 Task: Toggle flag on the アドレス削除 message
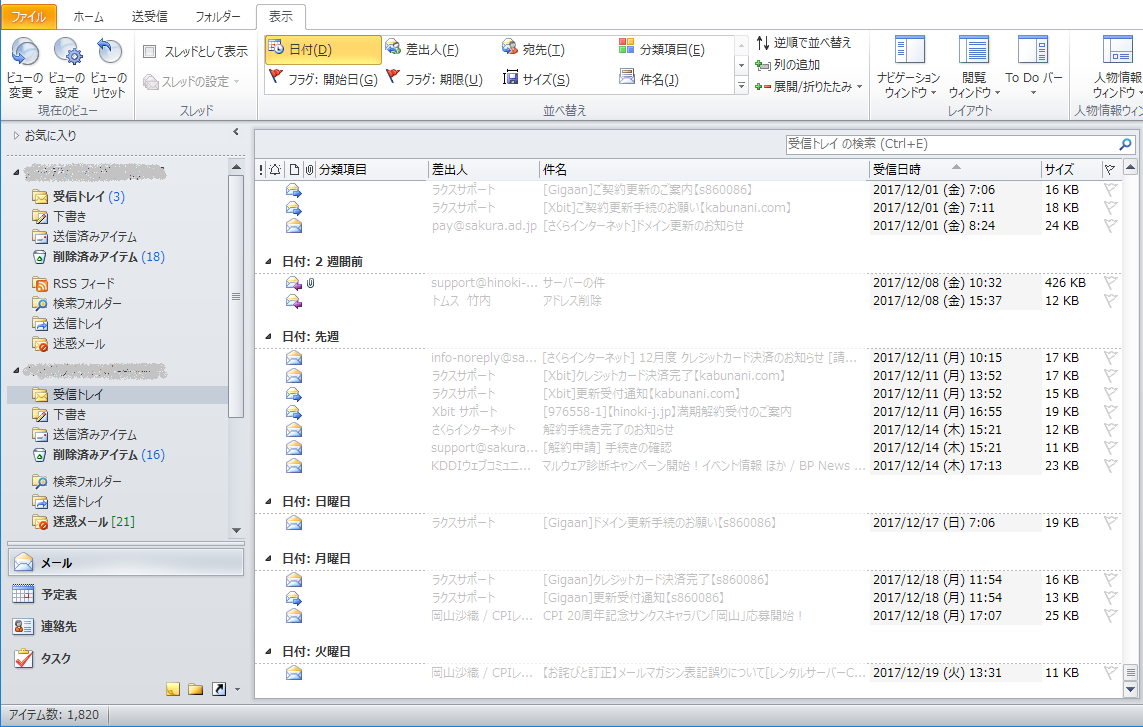pyautogui.click(x=1109, y=301)
